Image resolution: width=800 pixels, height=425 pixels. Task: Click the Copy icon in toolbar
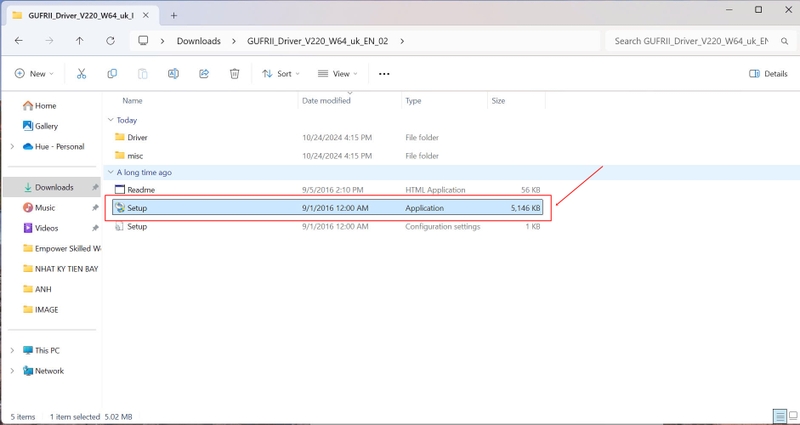pos(112,74)
